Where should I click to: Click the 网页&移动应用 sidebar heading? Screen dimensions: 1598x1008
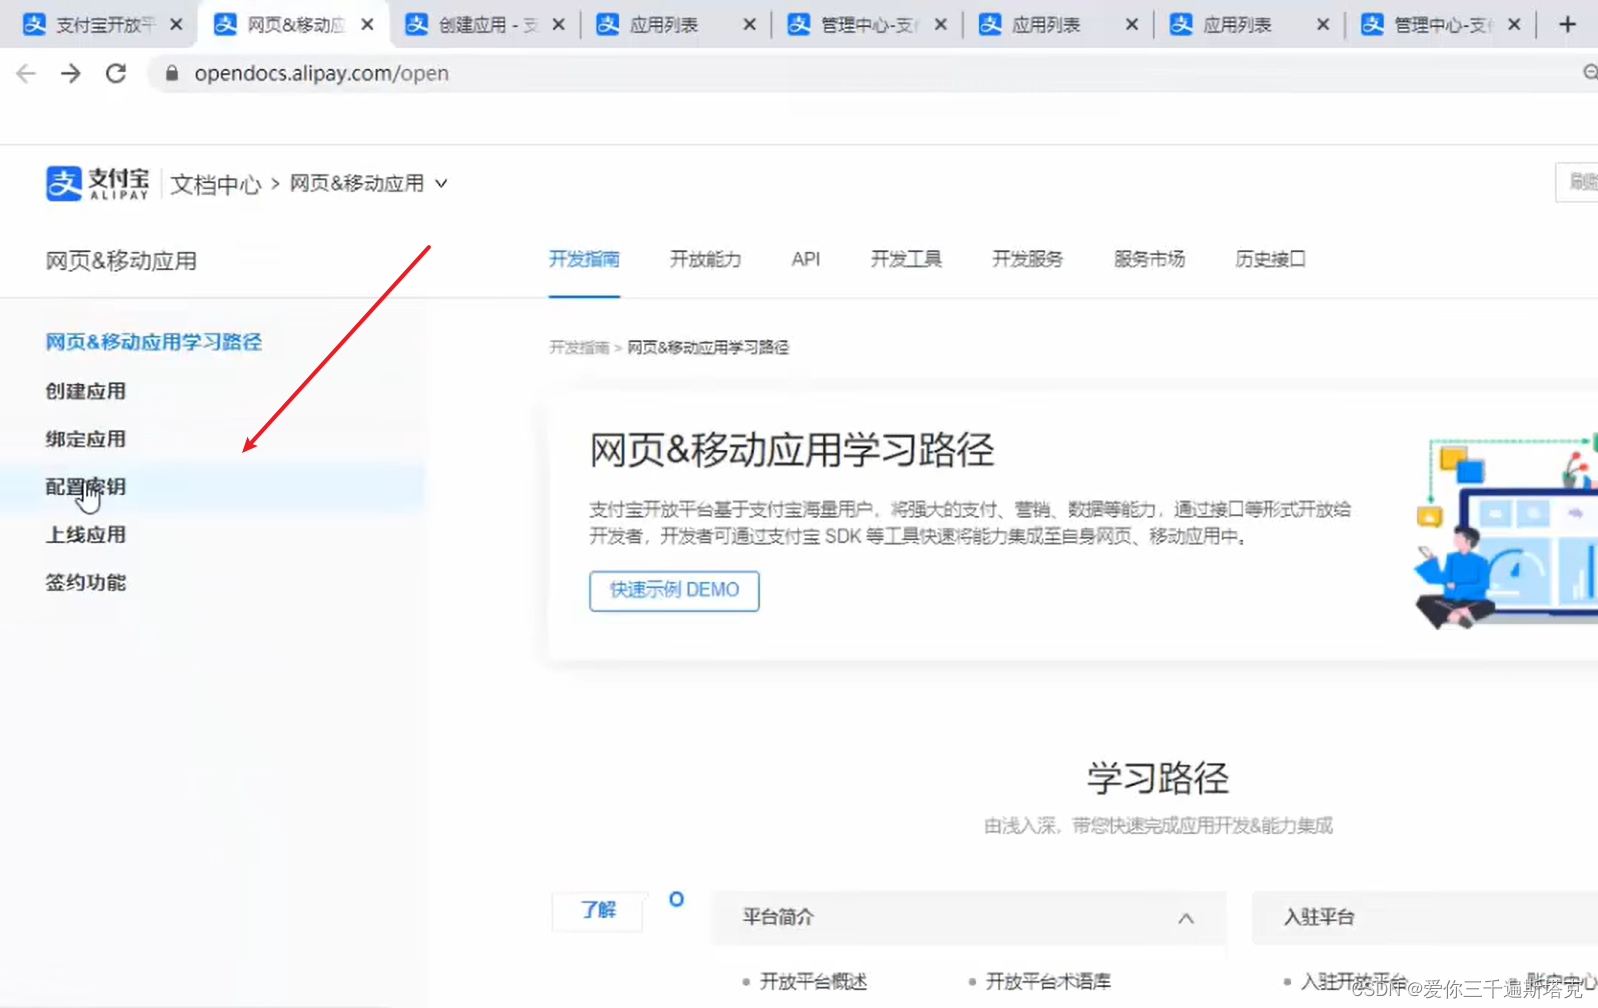tap(121, 261)
